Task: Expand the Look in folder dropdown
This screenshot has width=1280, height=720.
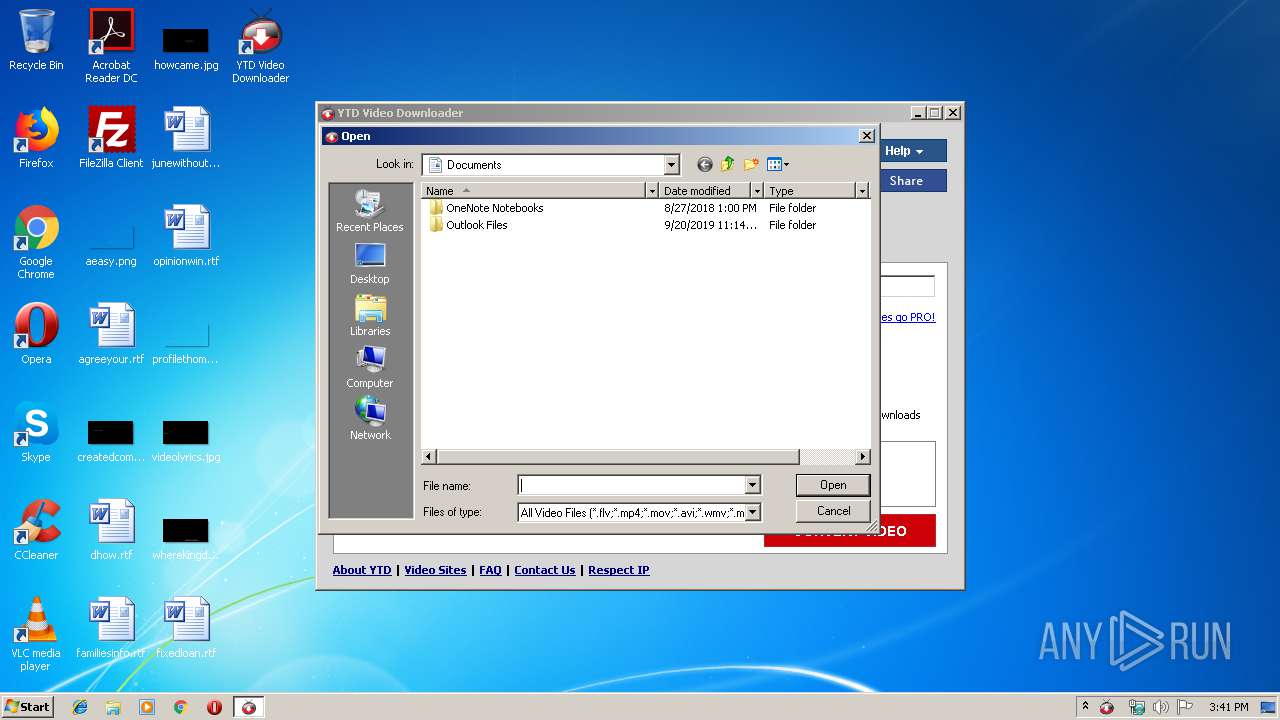Action: pos(672,165)
